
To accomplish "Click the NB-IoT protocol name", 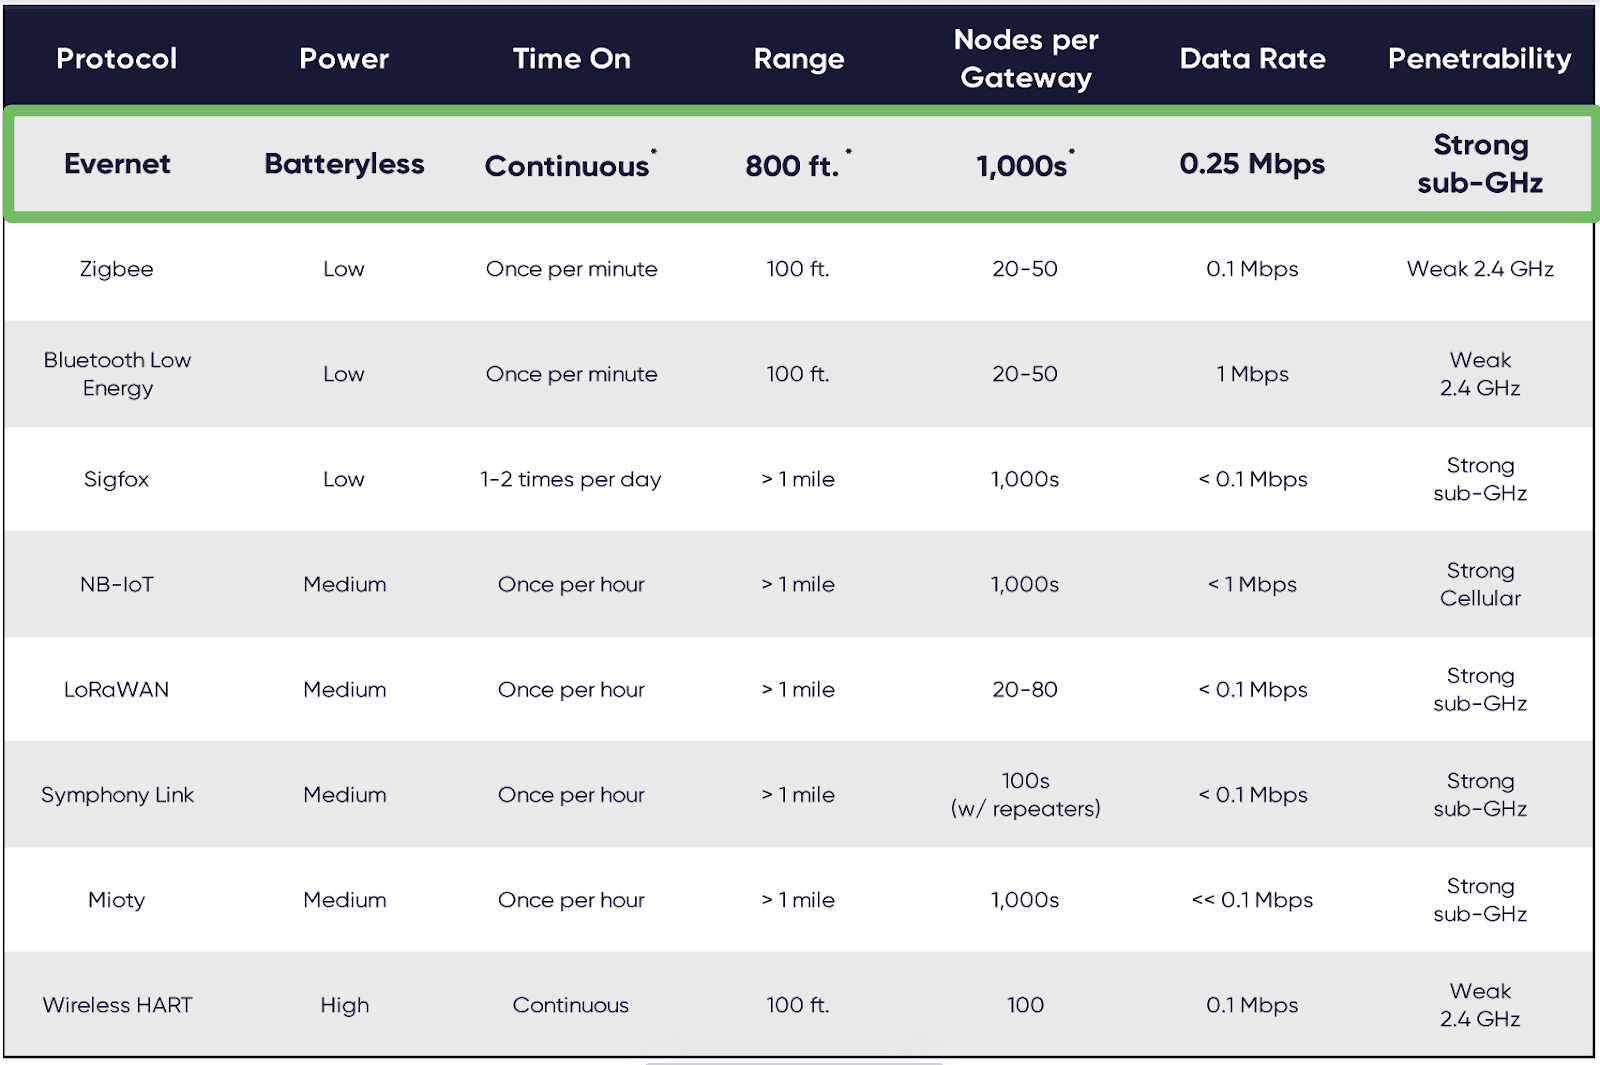I will [117, 584].
